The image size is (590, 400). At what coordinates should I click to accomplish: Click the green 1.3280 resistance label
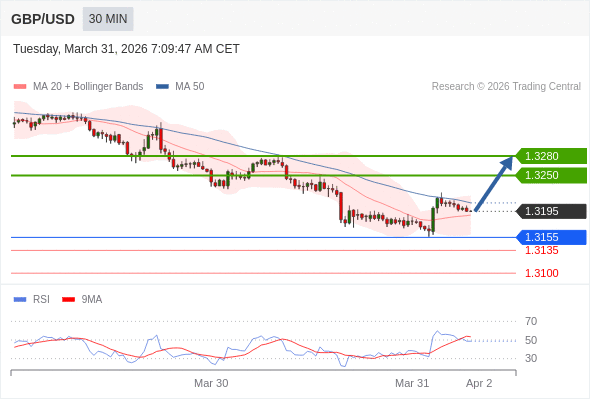click(x=551, y=156)
